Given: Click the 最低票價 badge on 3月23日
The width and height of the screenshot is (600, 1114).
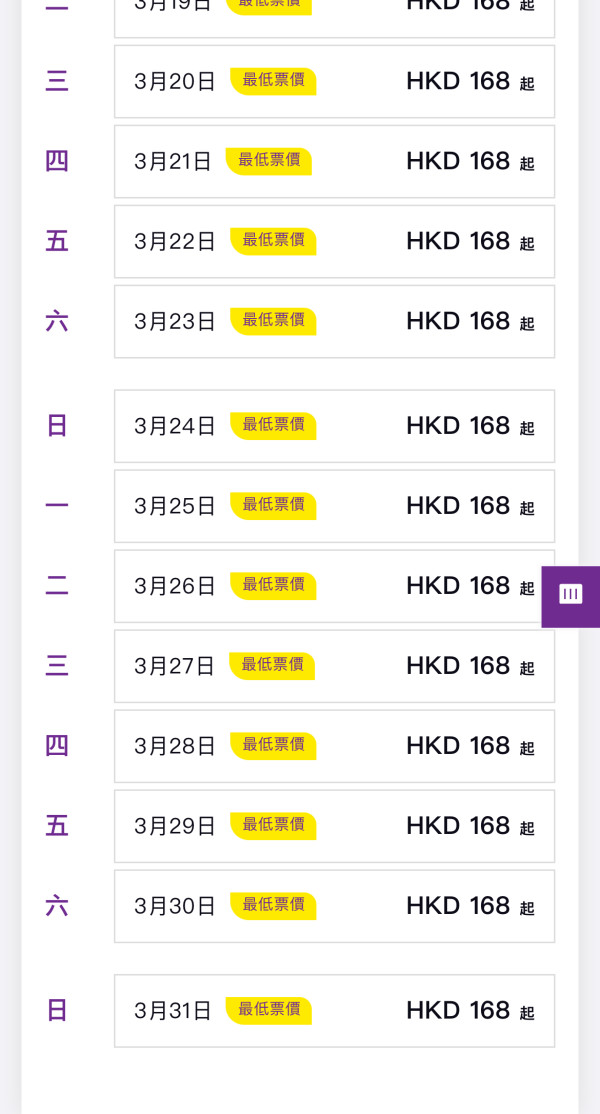Looking at the screenshot, I should [x=273, y=321].
